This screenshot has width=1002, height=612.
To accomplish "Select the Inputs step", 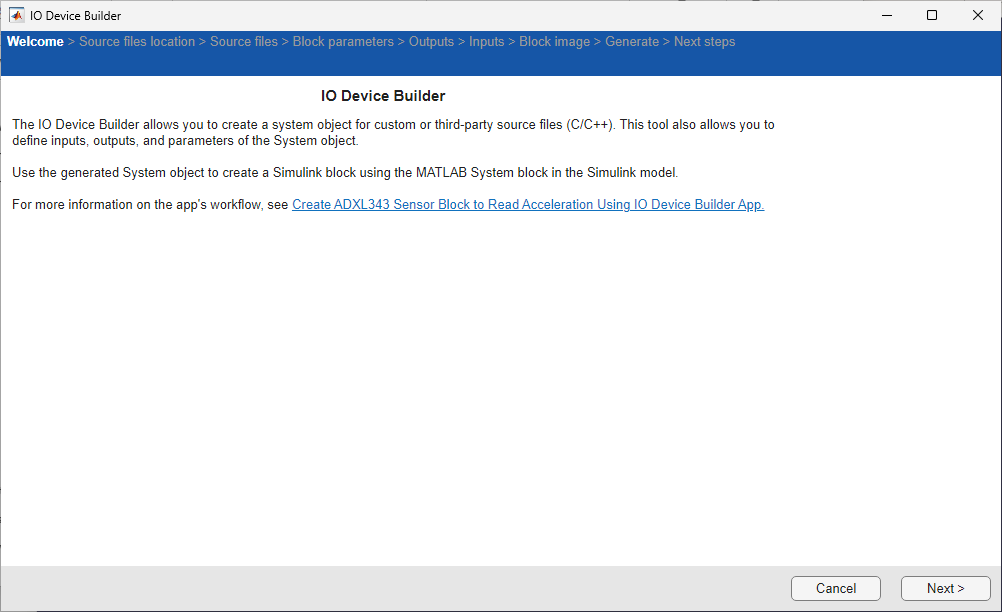I will tap(486, 41).
